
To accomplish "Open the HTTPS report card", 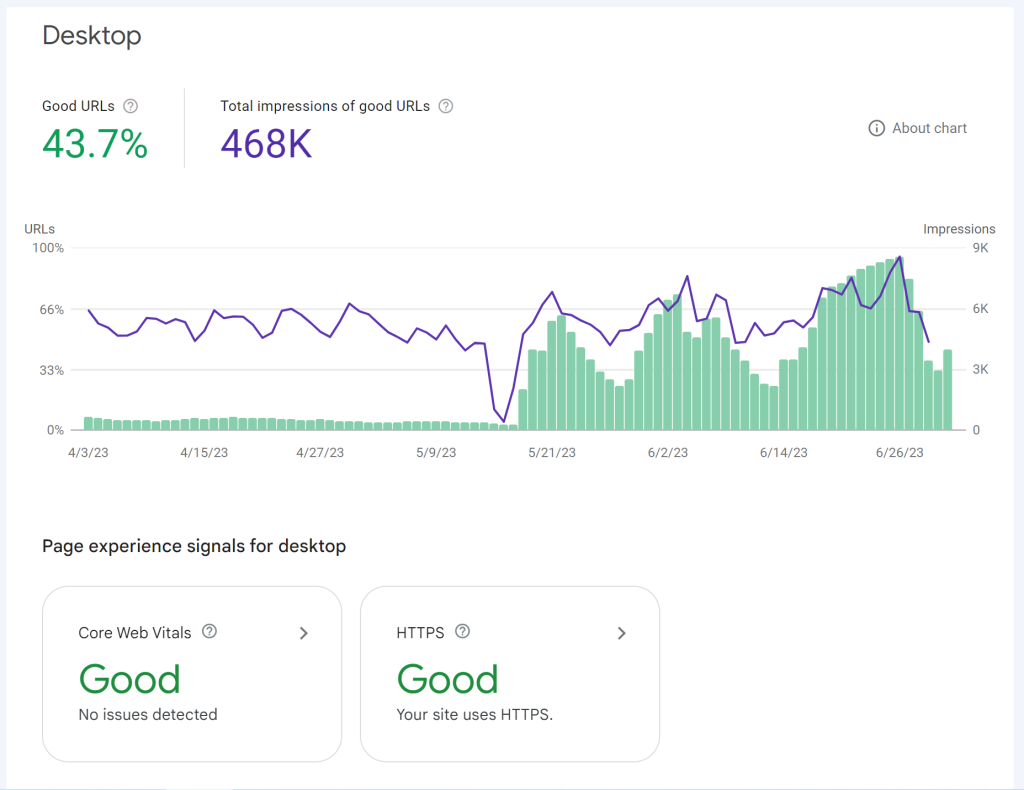I will pos(509,673).
